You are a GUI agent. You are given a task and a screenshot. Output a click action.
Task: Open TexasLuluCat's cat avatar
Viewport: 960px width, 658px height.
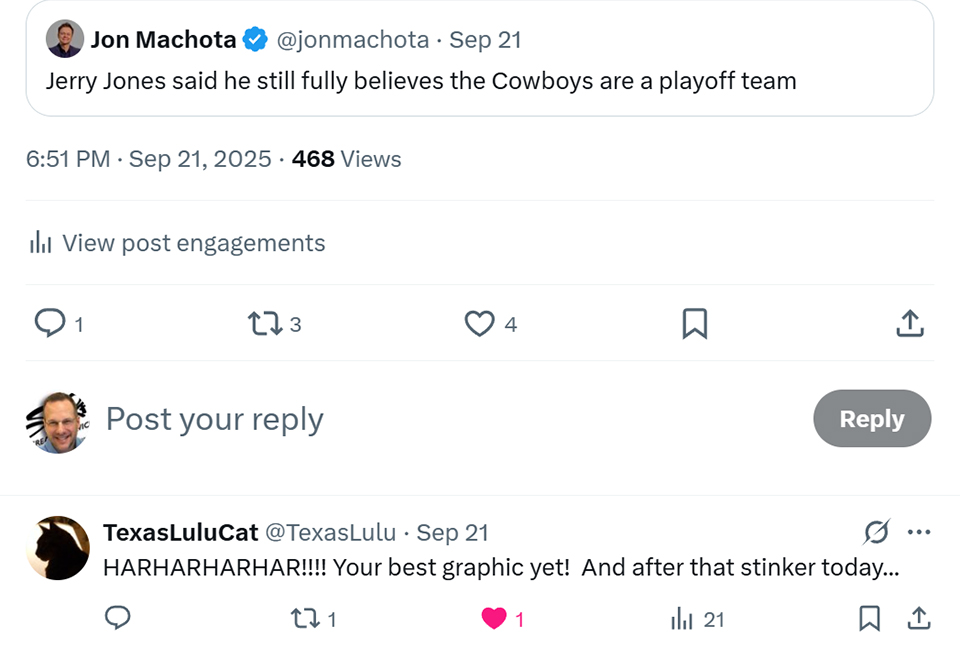coord(58,548)
